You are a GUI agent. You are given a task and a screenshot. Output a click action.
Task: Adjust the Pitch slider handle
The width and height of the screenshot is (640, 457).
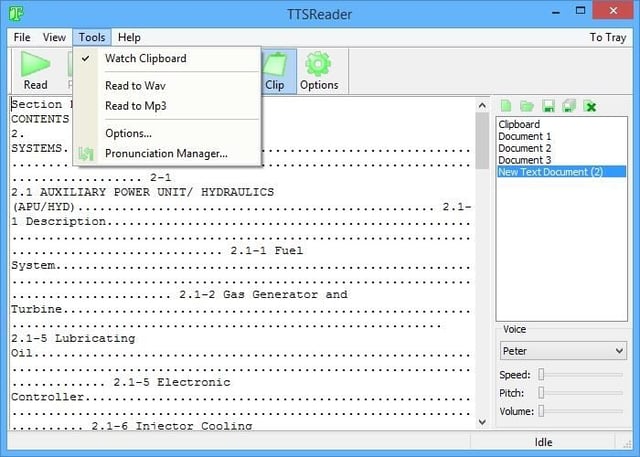(x=541, y=393)
